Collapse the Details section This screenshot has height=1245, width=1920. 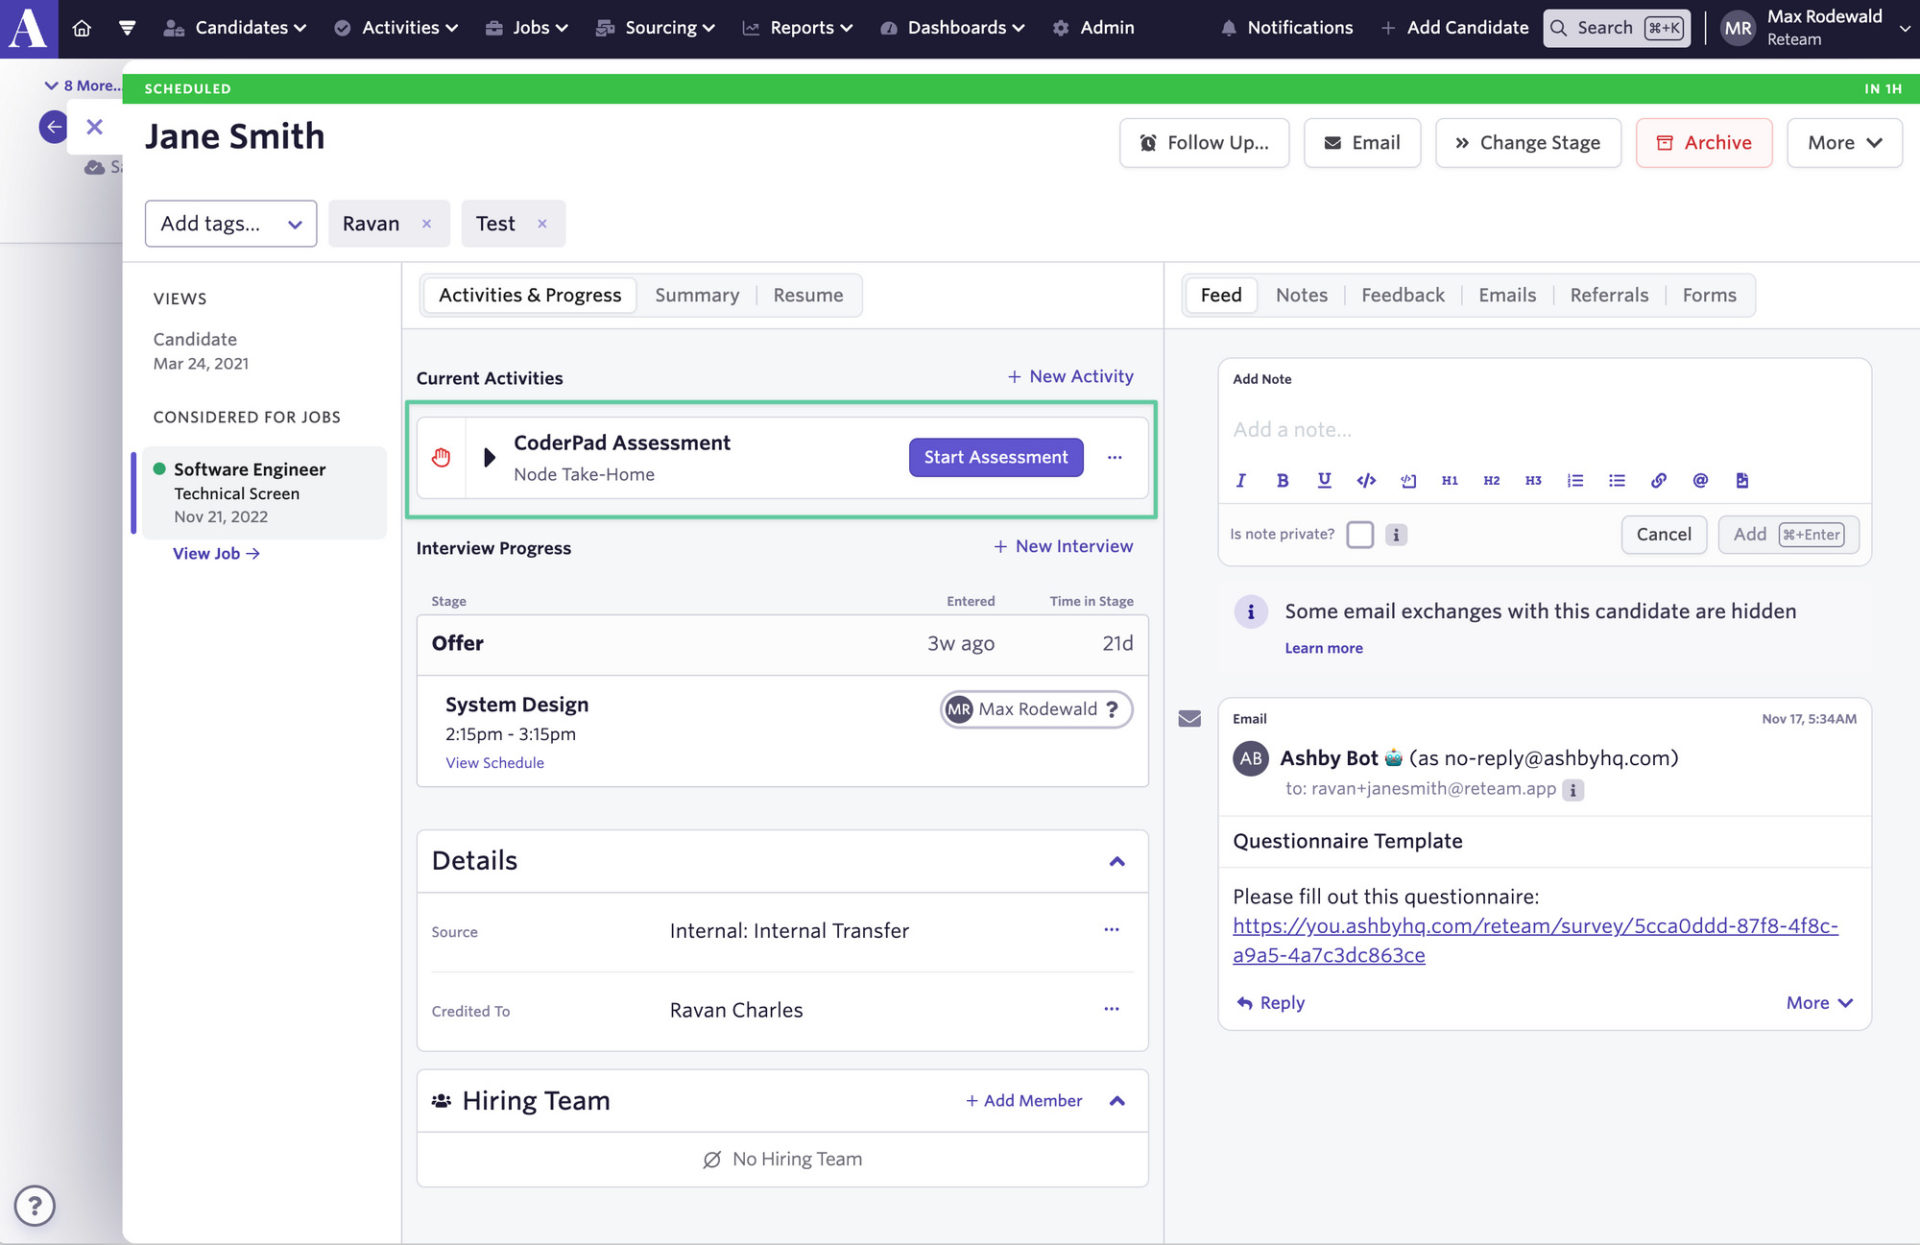pos(1117,861)
